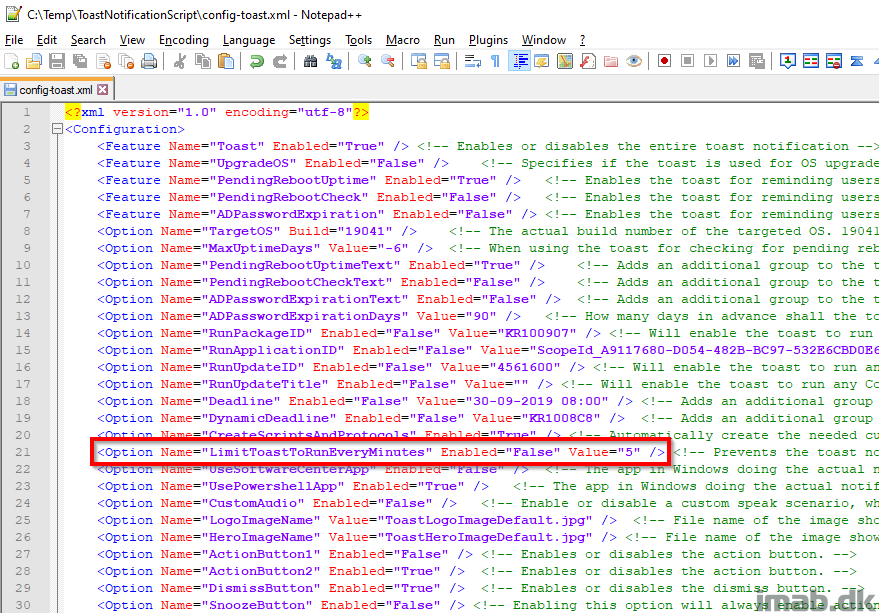Collapse the Configuration element fold marker
The height and width of the screenshot is (613, 879).
[x=57, y=129]
